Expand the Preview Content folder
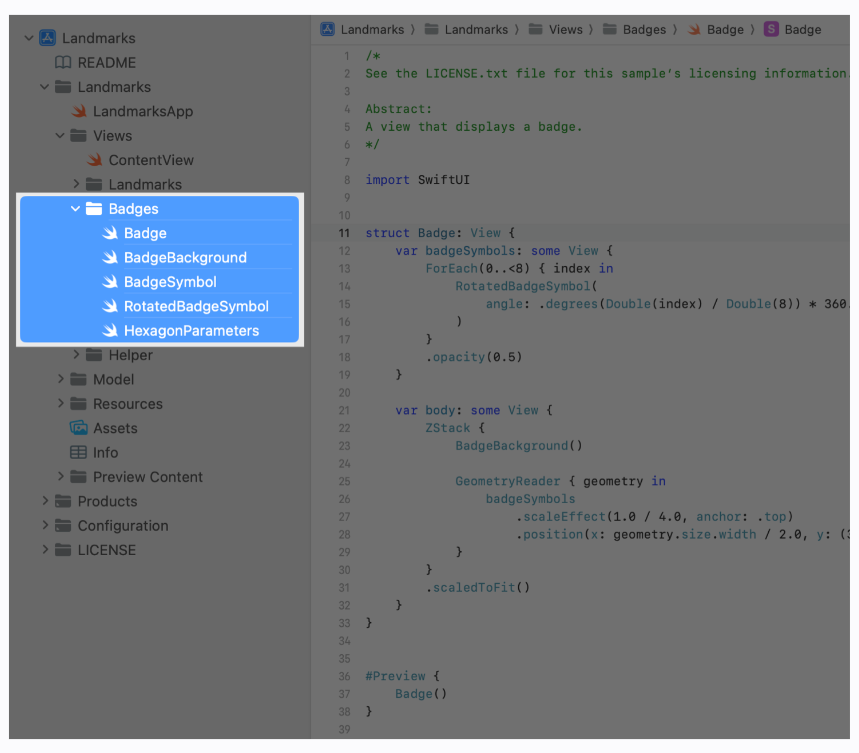This screenshot has width=859, height=753. point(60,476)
